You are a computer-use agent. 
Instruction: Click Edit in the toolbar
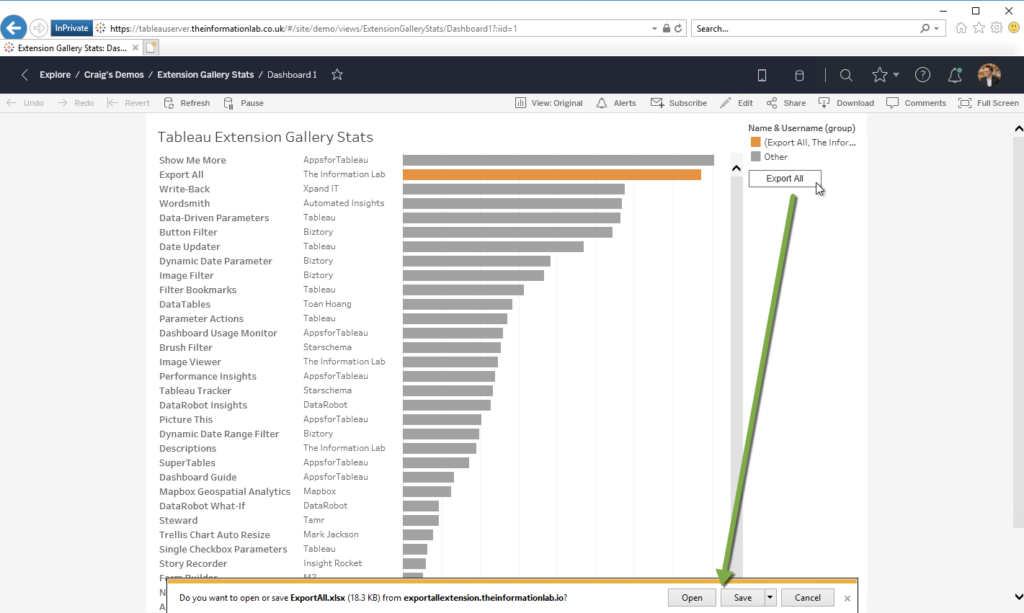point(737,103)
